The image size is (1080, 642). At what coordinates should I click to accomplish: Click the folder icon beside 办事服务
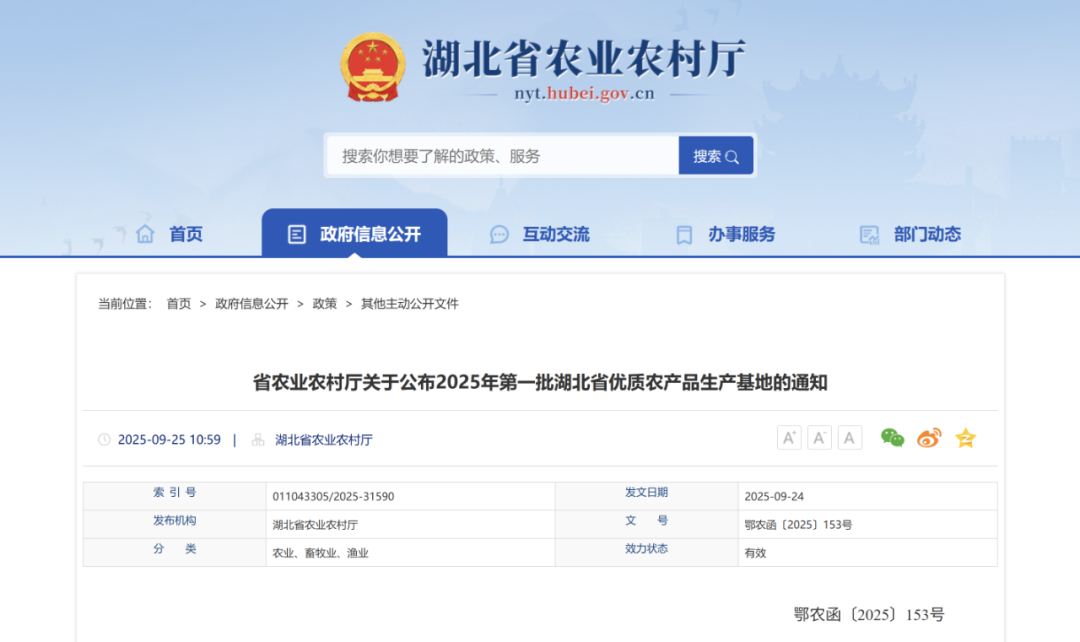click(684, 234)
